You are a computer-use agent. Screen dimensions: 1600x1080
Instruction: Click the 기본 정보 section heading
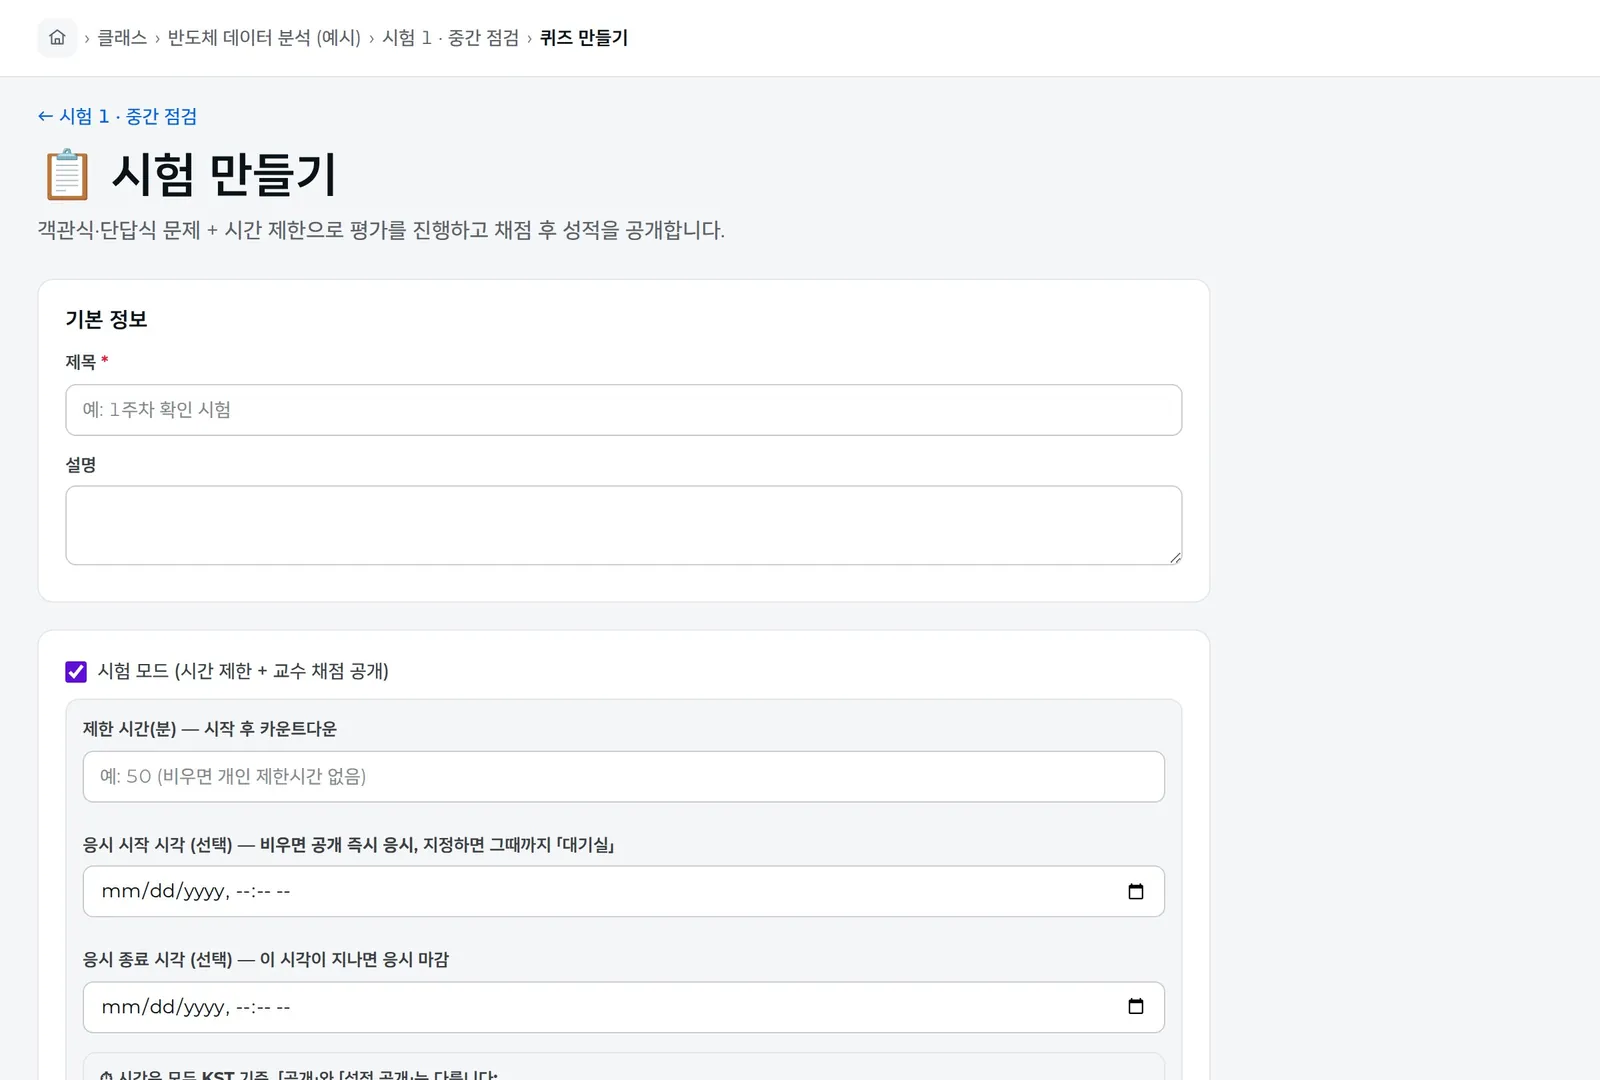click(x=106, y=319)
